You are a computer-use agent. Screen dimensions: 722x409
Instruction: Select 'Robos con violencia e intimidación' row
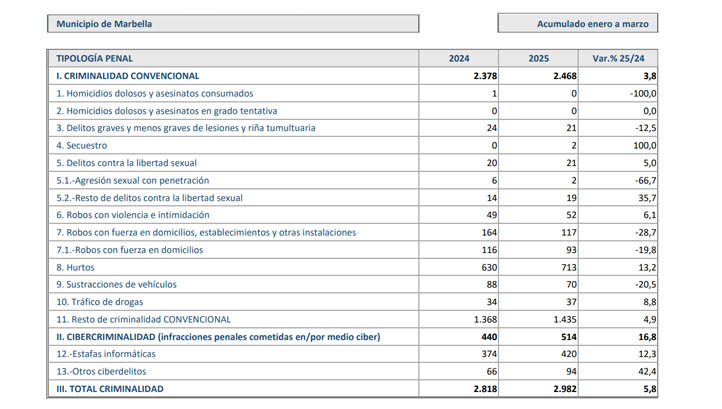point(352,215)
